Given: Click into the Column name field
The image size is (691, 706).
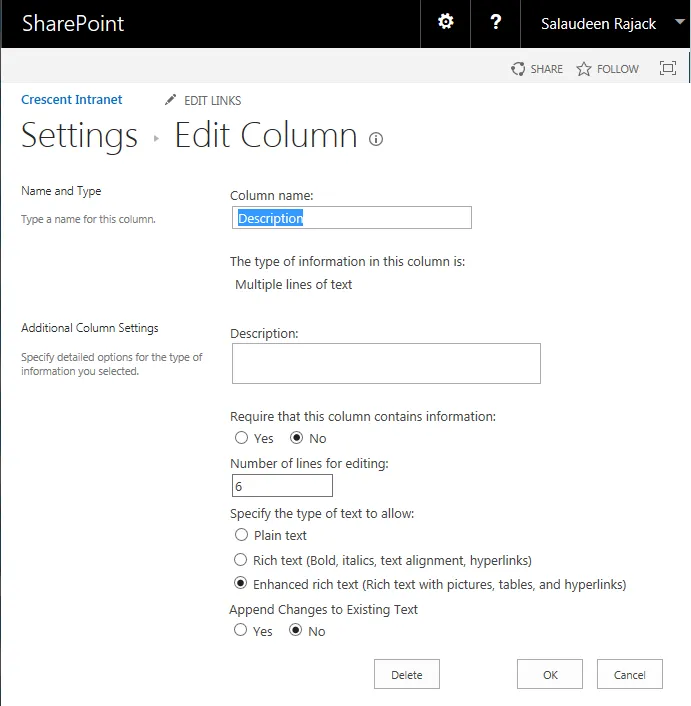Looking at the screenshot, I should click(x=351, y=218).
